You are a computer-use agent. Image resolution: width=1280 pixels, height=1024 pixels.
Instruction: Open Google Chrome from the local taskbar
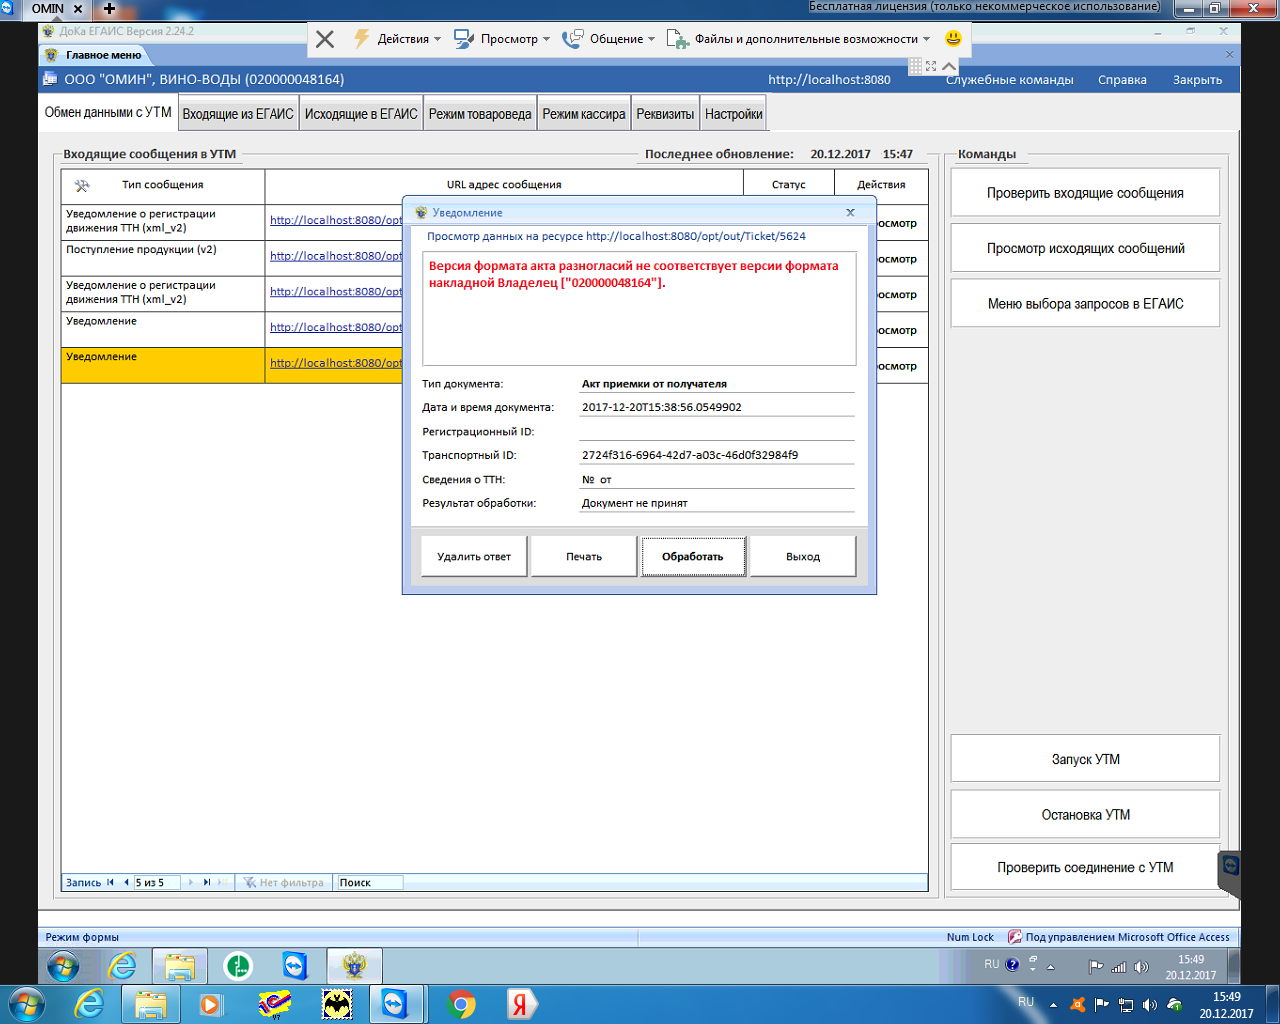(x=461, y=1004)
